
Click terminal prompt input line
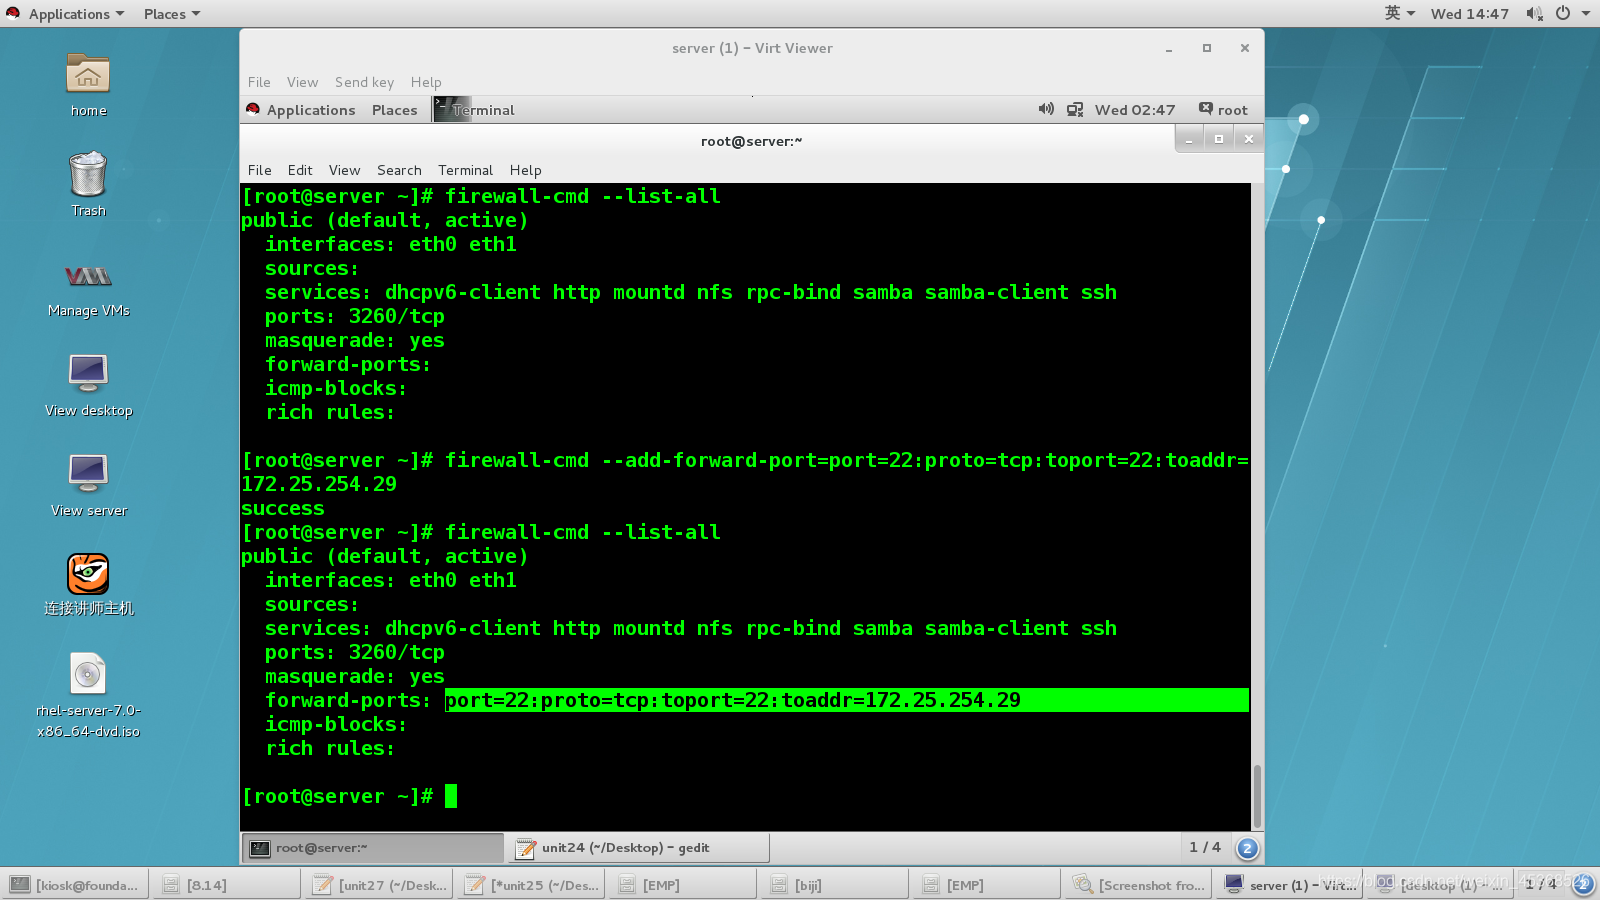pyautogui.click(x=349, y=796)
